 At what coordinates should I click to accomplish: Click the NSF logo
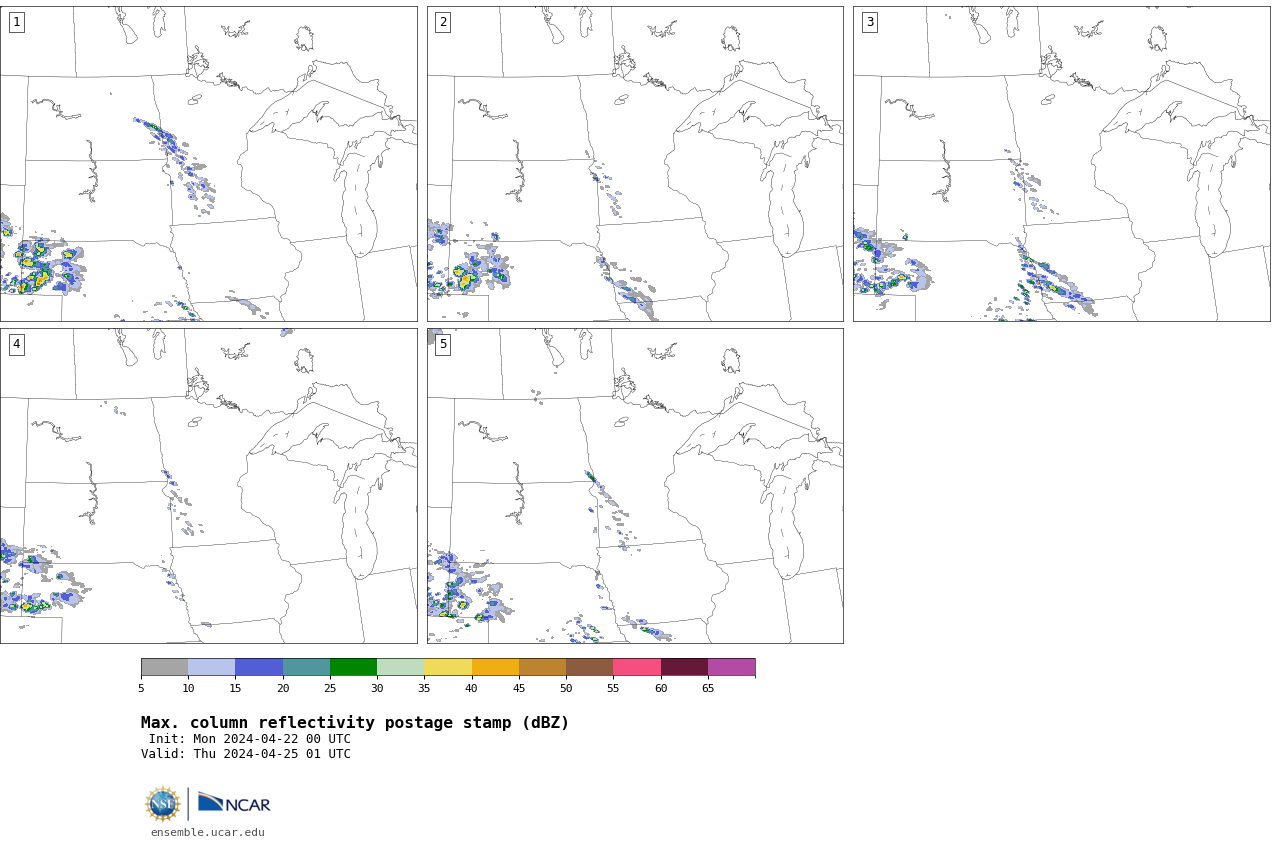click(163, 804)
